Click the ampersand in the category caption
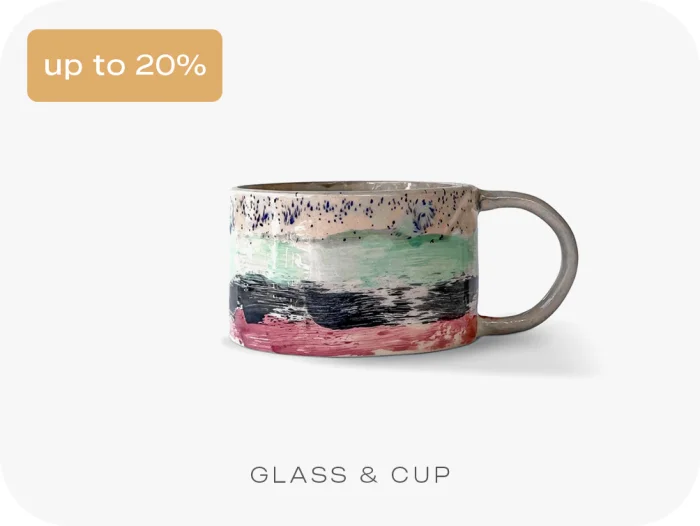Screen dimensions: 700x526 (x=369, y=475)
